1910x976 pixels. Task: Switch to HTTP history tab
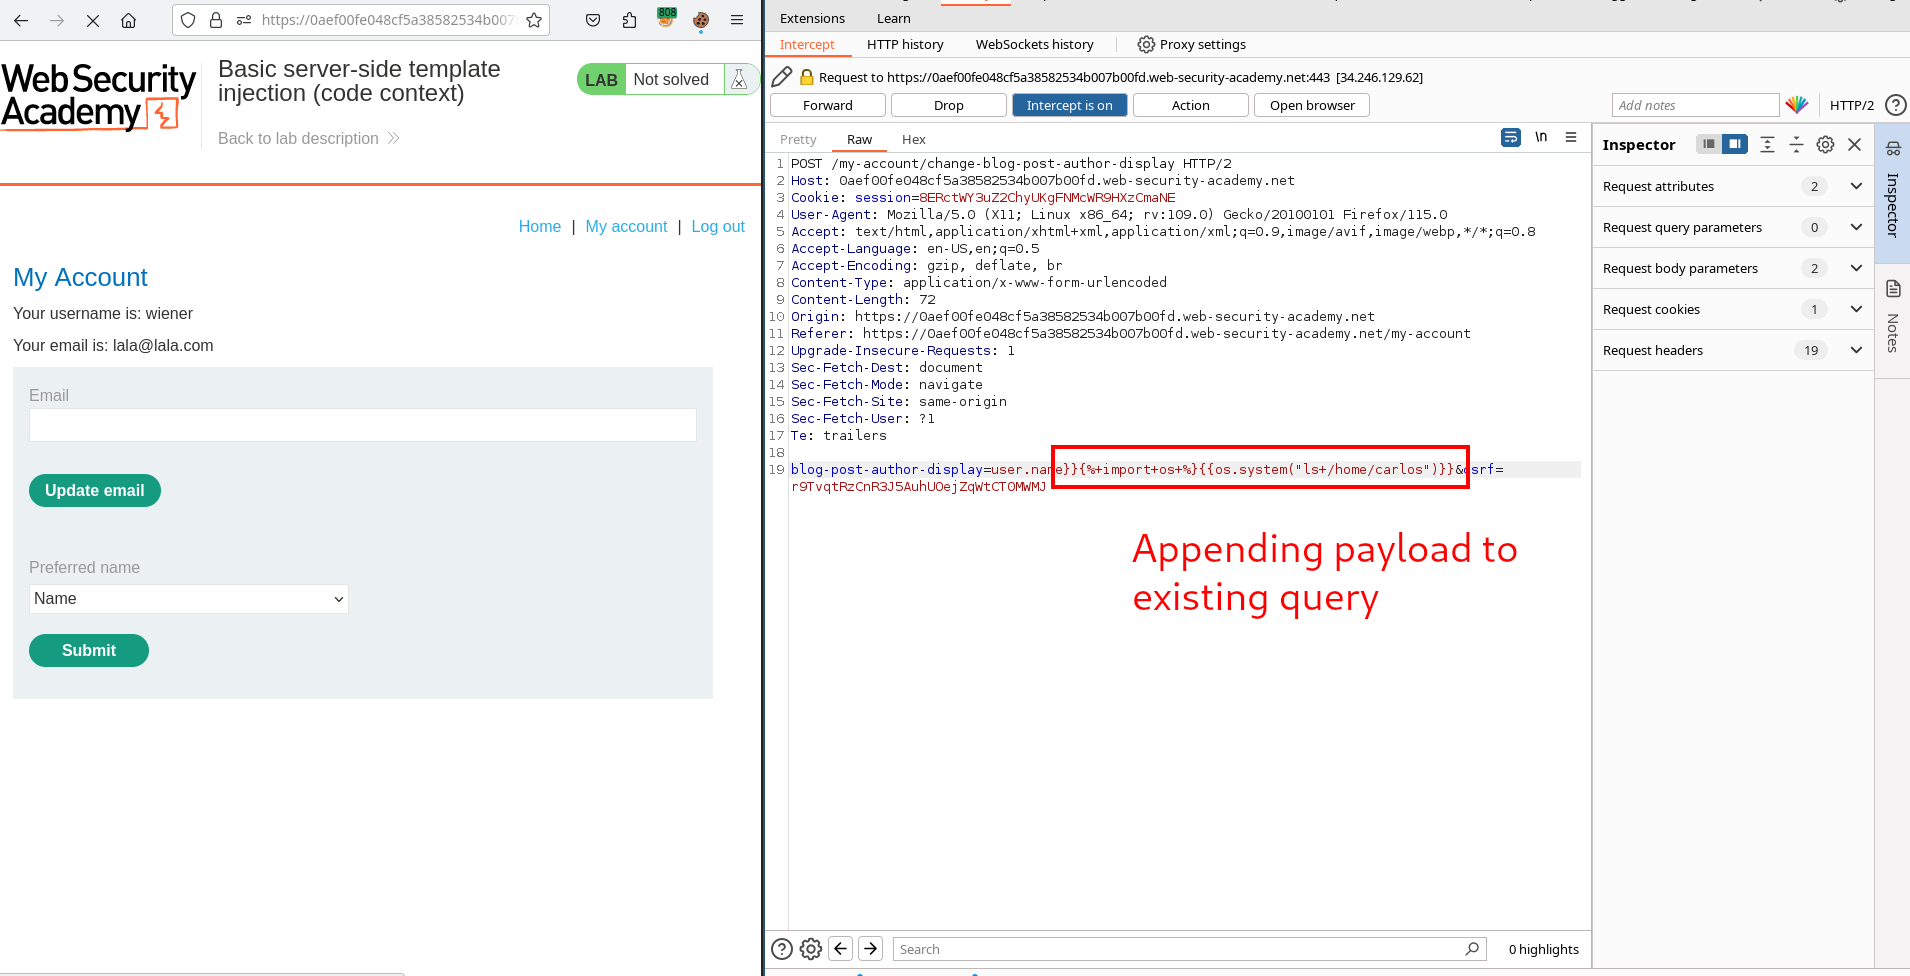[x=905, y=44]
